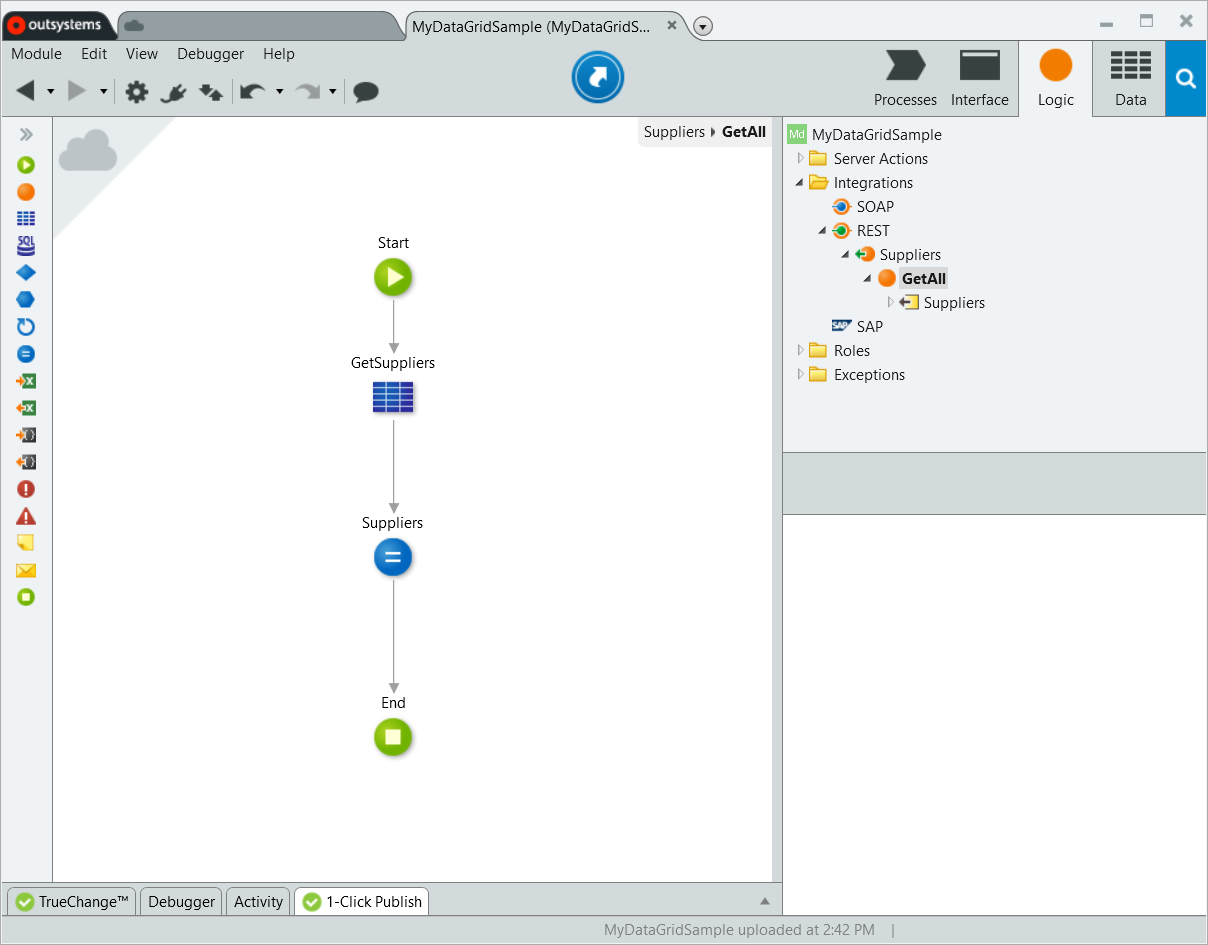Open the Processes layer
1208x945 pixels.
click(x=905, y=78)
